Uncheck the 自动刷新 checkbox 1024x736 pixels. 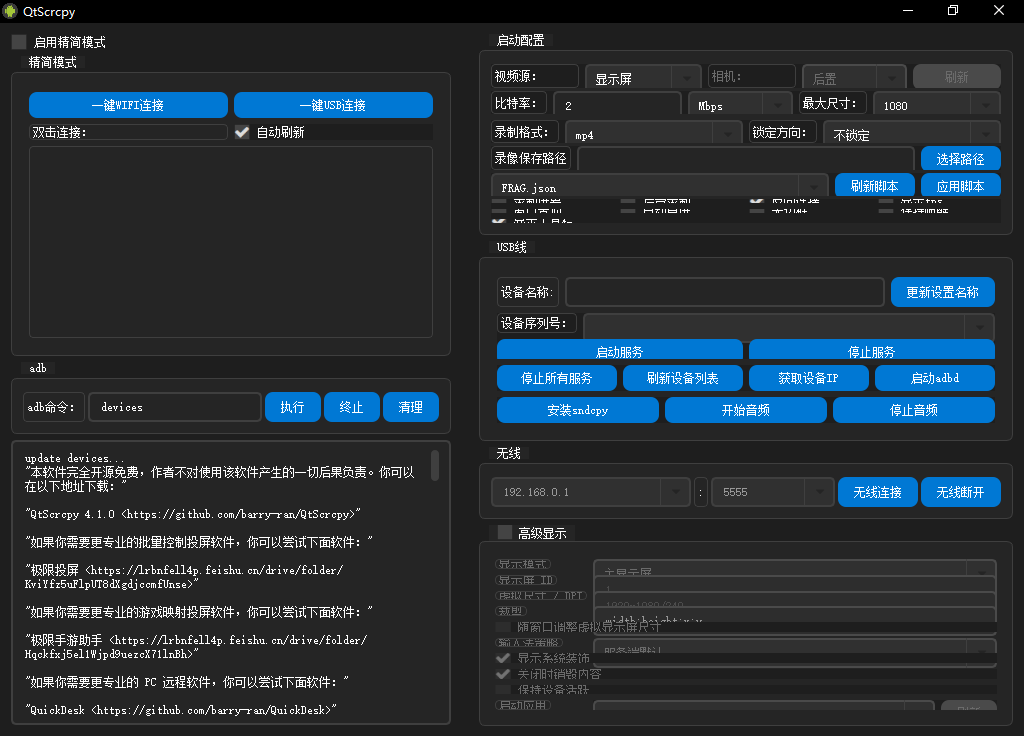(x=242, y=133)
